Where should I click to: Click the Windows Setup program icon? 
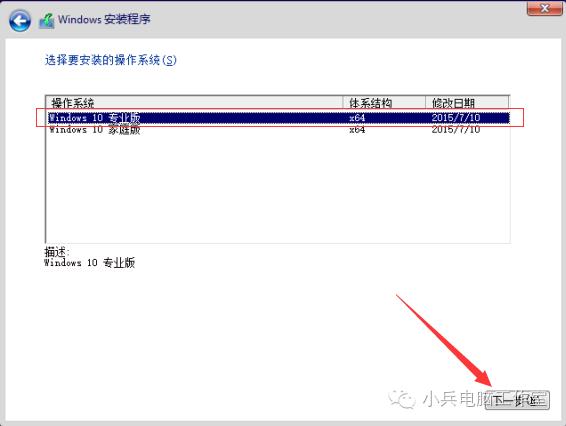coord(47,21)
